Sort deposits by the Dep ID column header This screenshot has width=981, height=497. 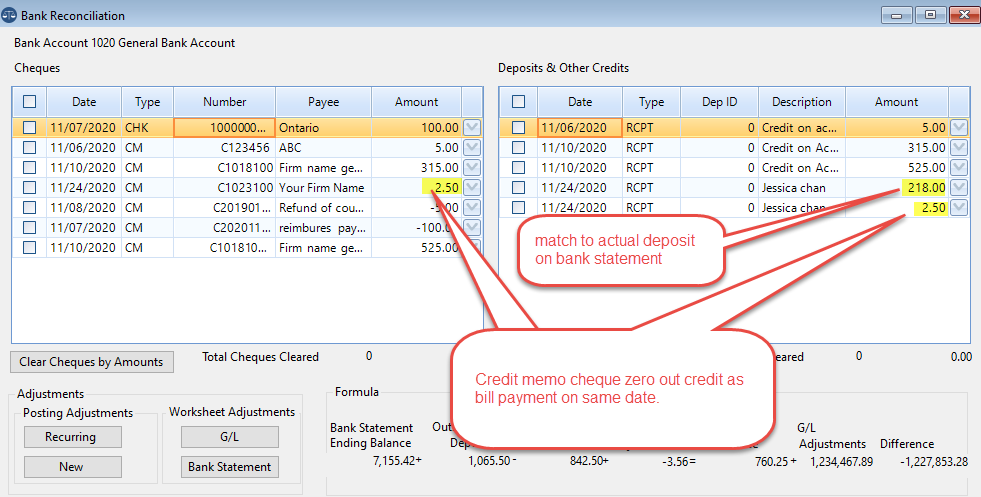[x=719, y=102]
